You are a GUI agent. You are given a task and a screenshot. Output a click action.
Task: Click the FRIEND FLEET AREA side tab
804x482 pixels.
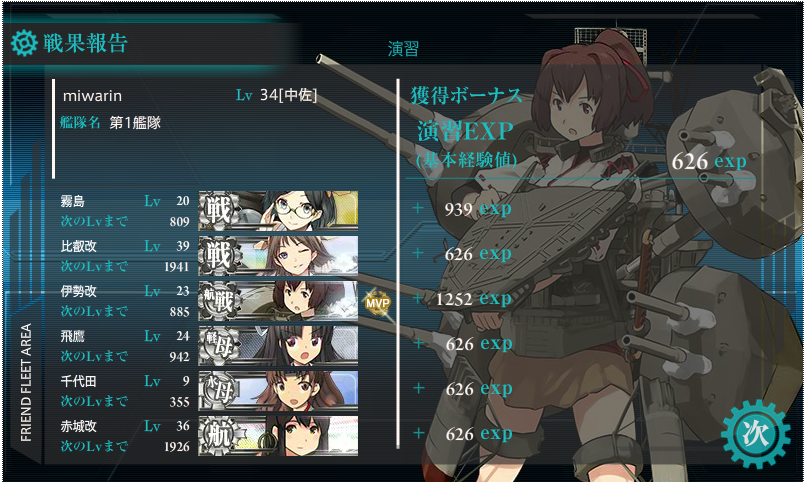click(26, 382)
